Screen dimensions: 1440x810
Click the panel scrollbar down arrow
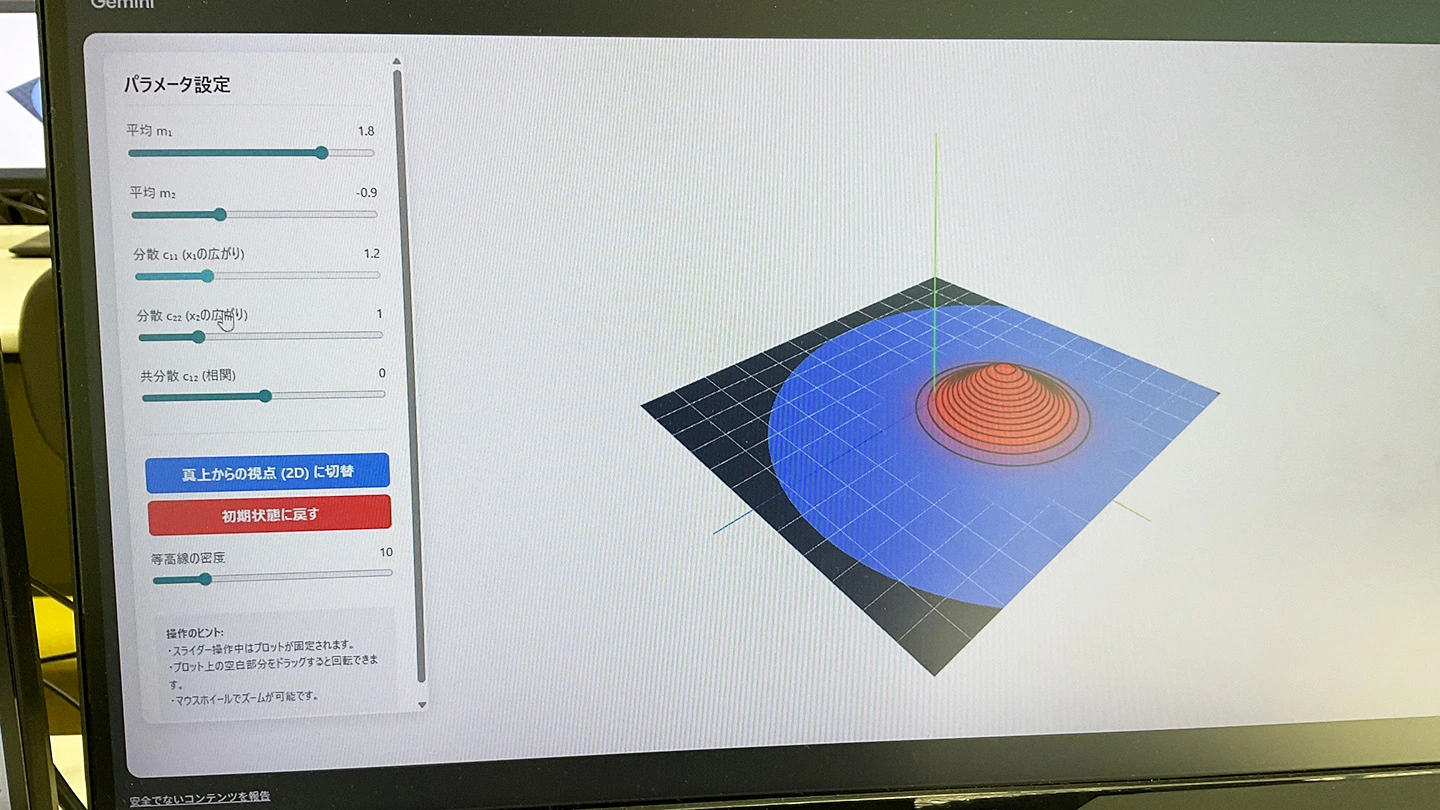[x=421, y=704]
